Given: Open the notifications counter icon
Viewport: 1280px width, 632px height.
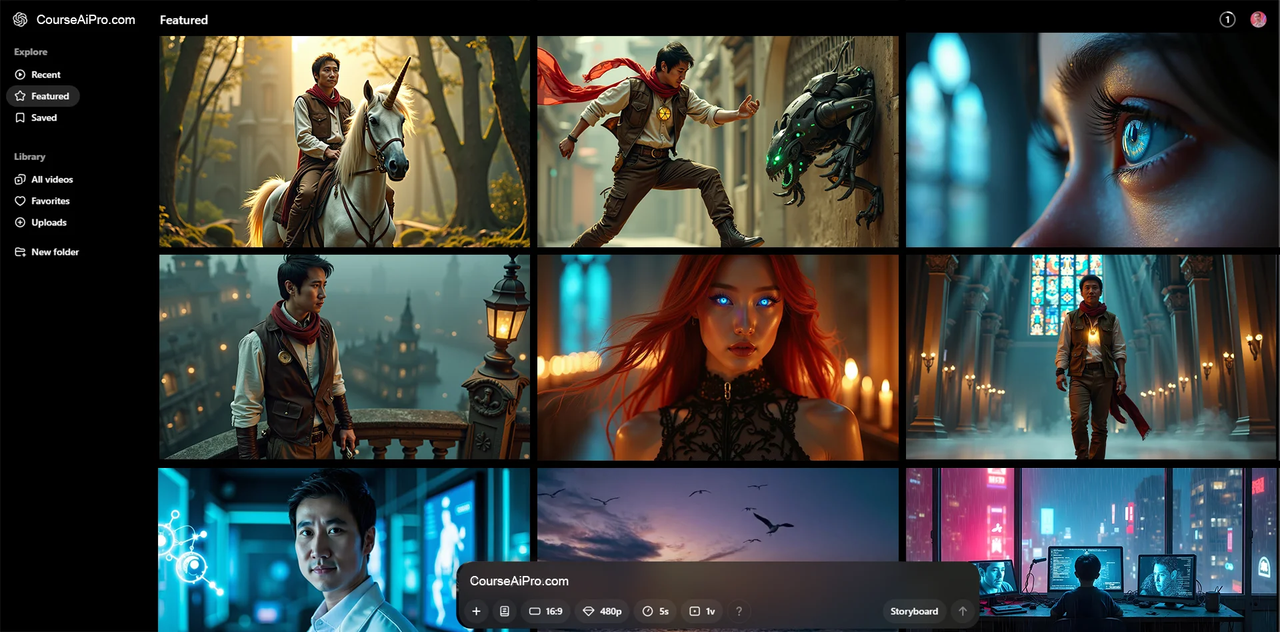Looking at the screenshot, I should coord(1227,19).
